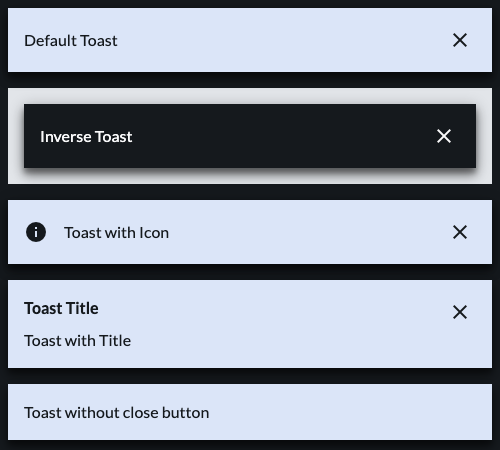Click the info circle icon
Image resolution: width=500 pixels, height=450 pixels.
point(36,232)
